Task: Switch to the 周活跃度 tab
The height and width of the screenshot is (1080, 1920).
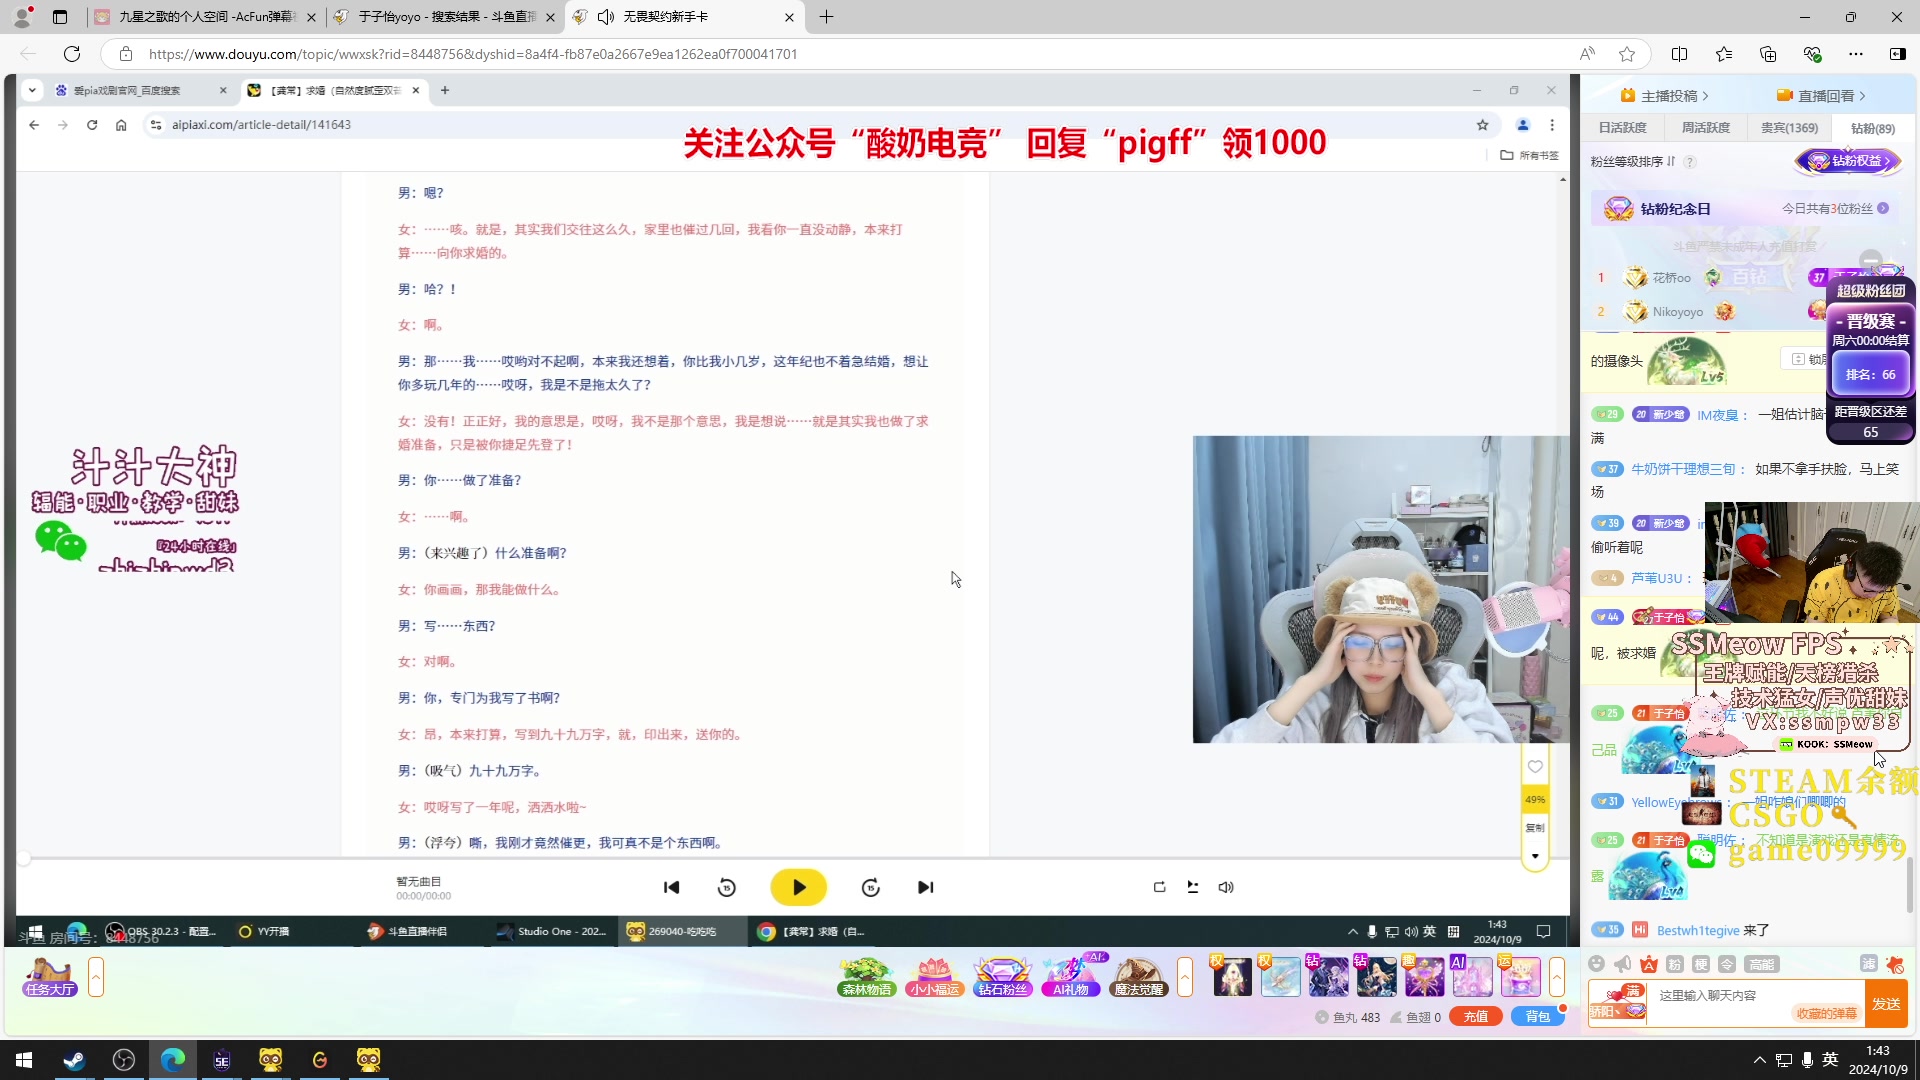Action: point(1705,128)
